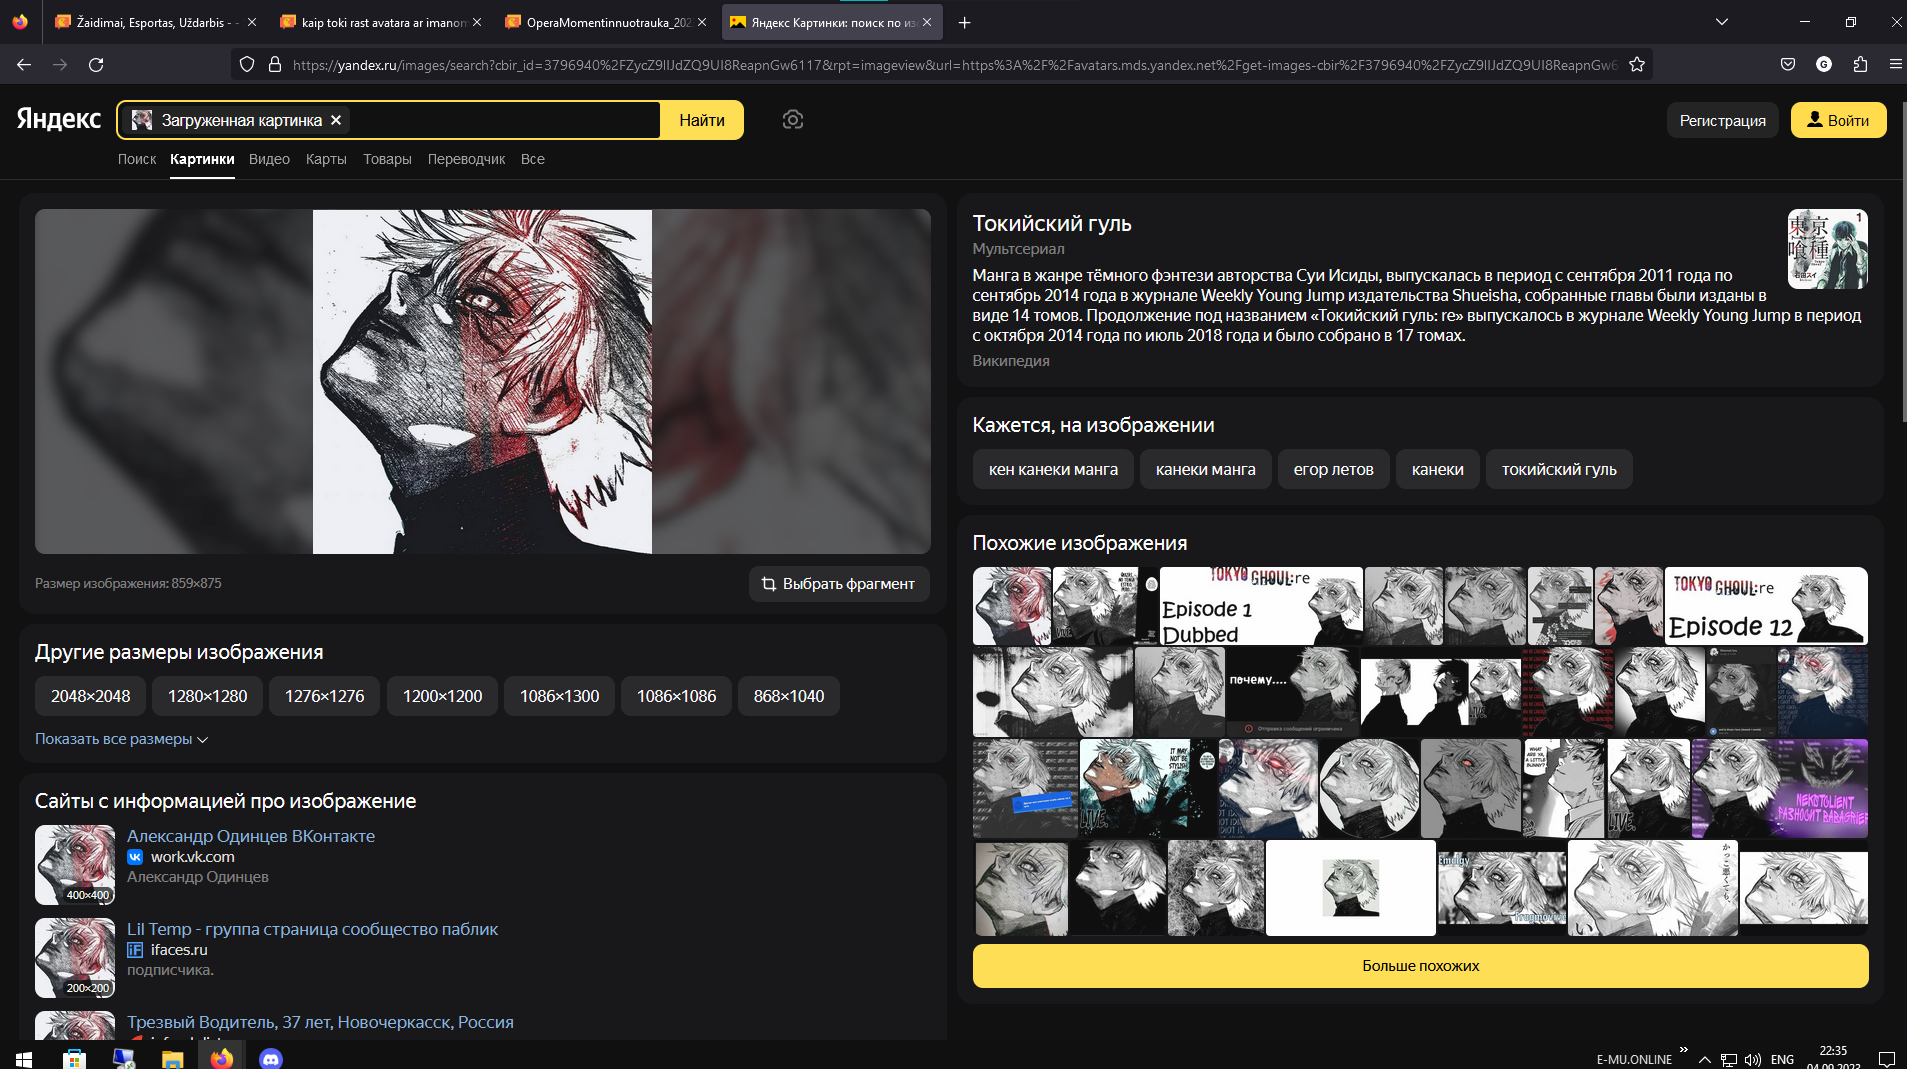Show hidden system tray icons
The width and height of the screenshot is (1907, 1069).
tap(1704, 1059)
